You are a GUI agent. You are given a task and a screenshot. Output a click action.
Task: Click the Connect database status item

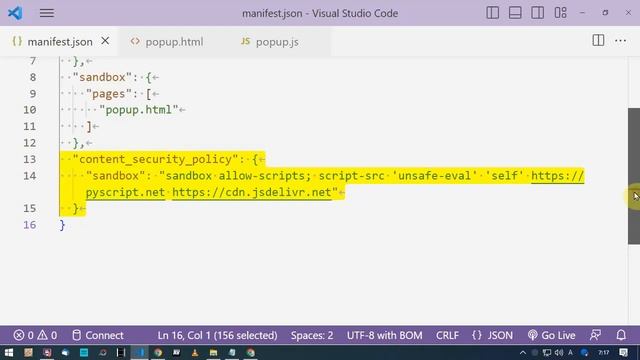[x=98, y=336]
